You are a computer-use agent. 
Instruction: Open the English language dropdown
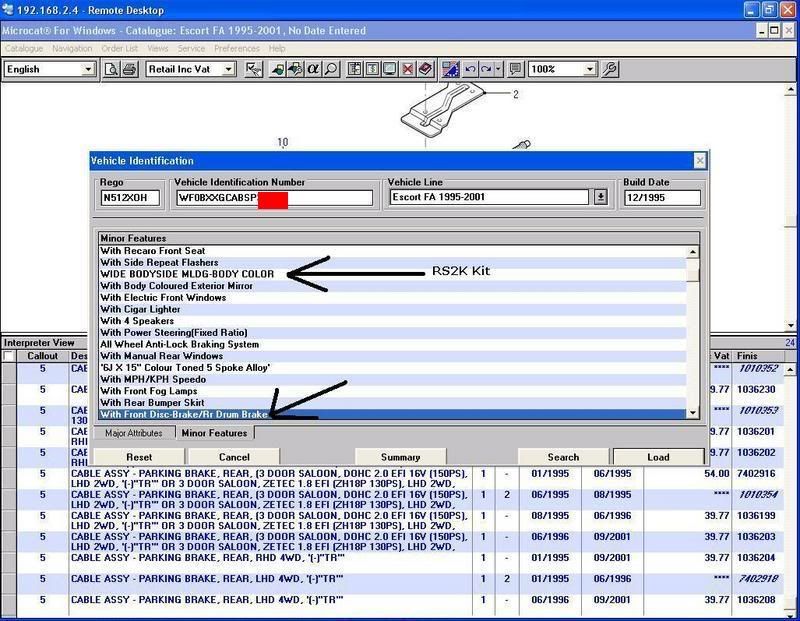coord(88,69)
